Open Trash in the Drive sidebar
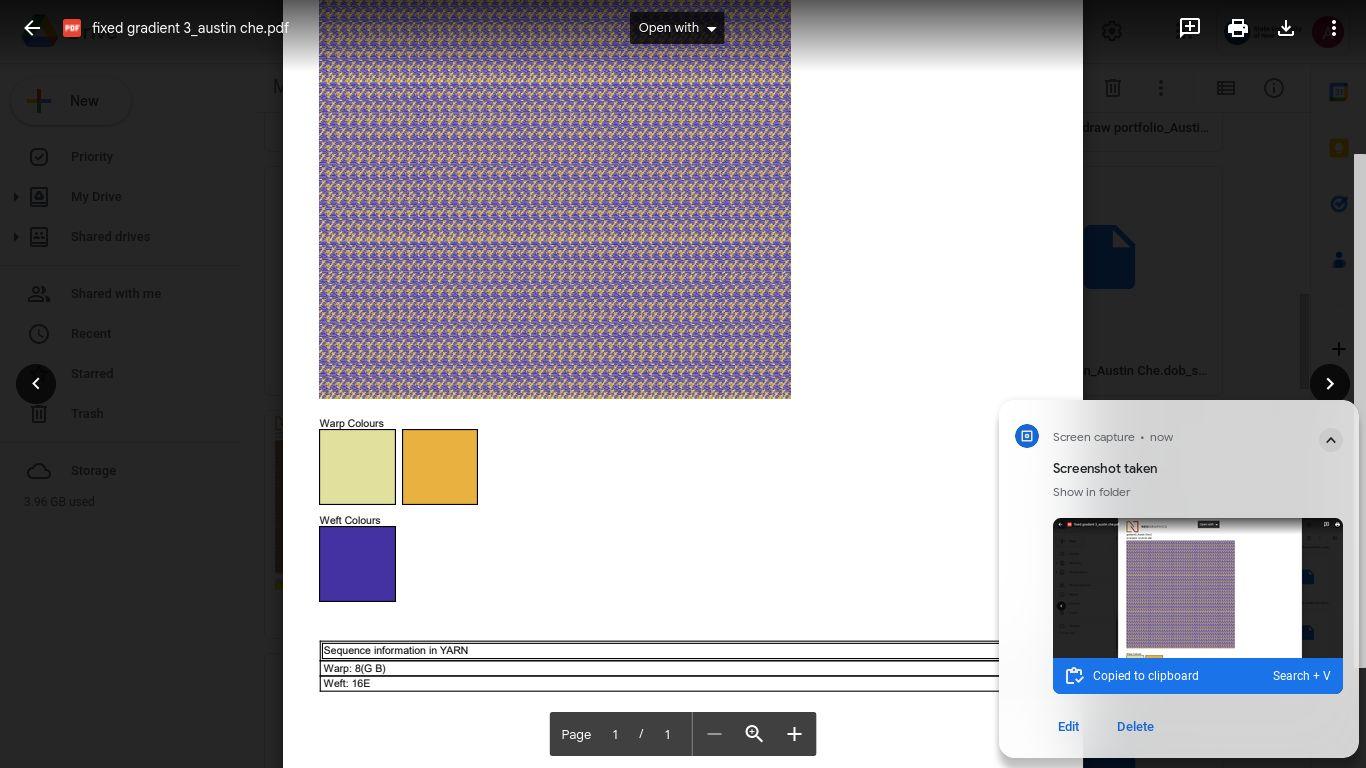The width and height of the screenshot is (1366, 768). click(87, 414)
